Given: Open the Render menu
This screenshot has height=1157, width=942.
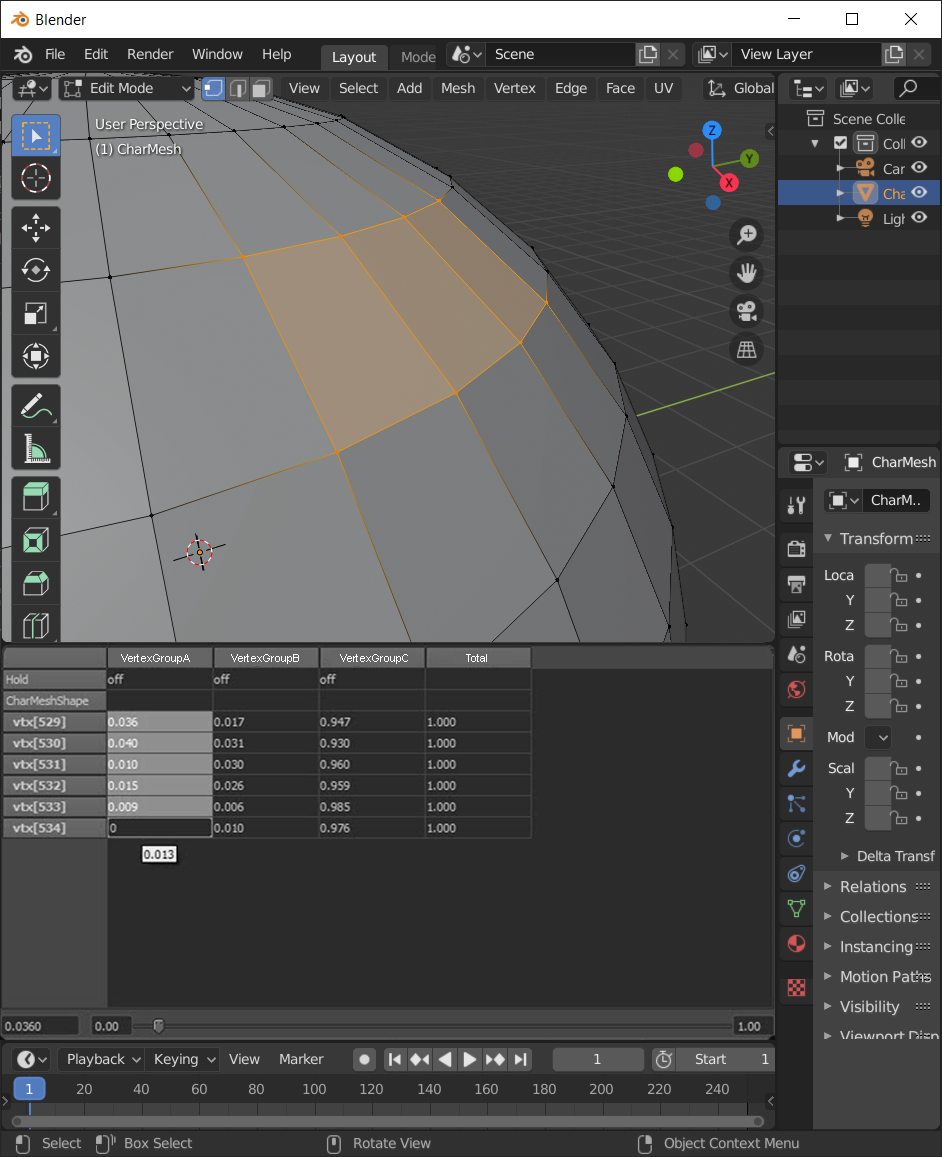Looking at the screenshot, I should pos(150,55).
